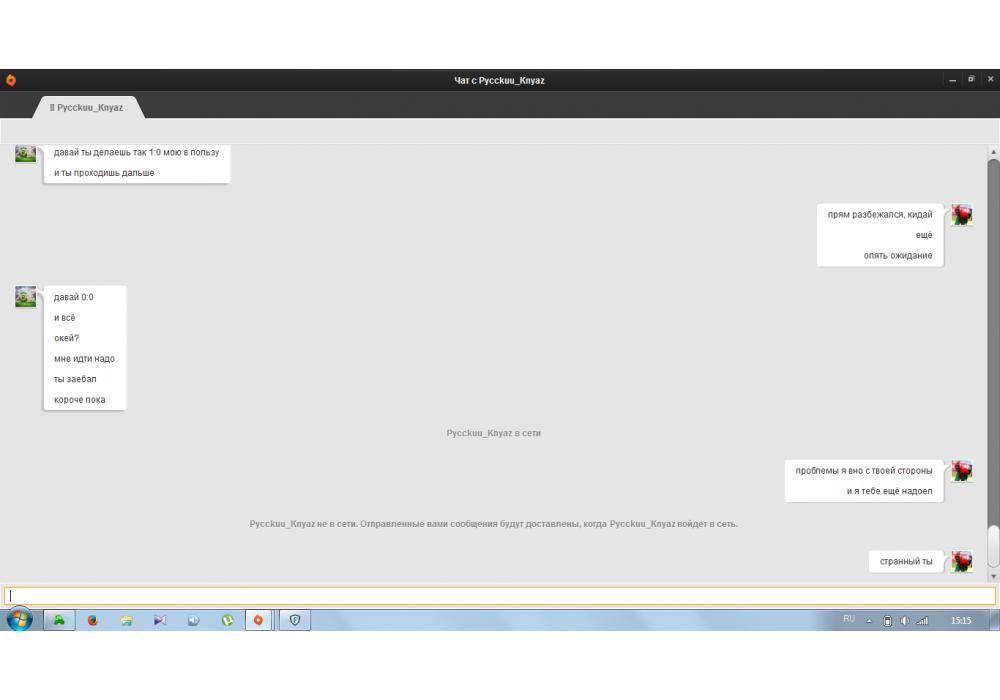This screenshot has height=700, width=1000.
Task: Open the shield icon app in taskbar
Action: tap(295, 620)
